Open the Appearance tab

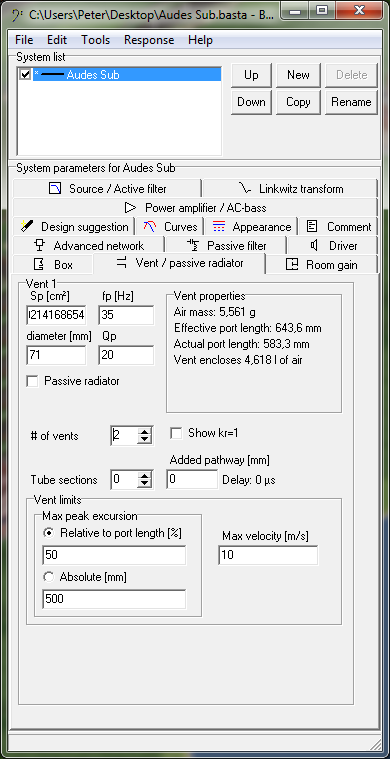click(251, 227)
